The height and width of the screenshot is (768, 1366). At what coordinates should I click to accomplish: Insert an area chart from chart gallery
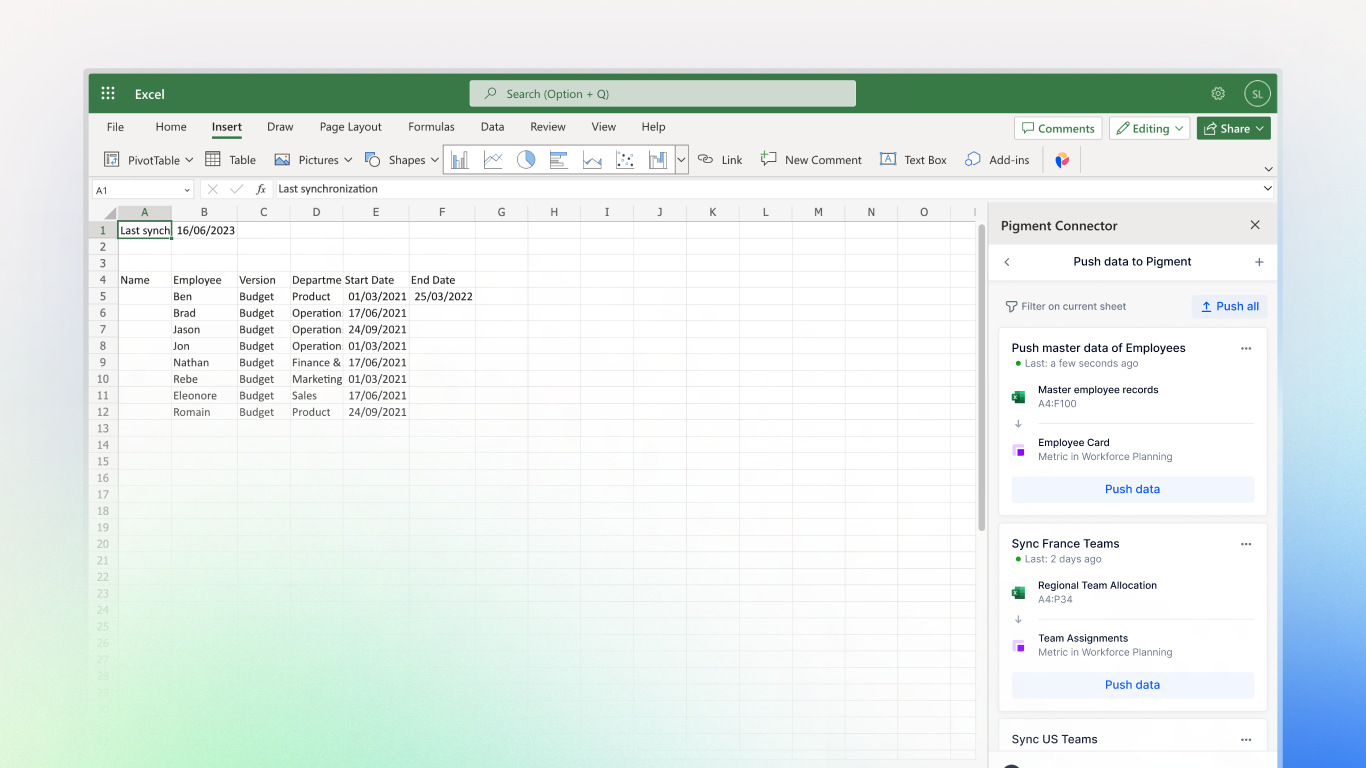point(592,160)
